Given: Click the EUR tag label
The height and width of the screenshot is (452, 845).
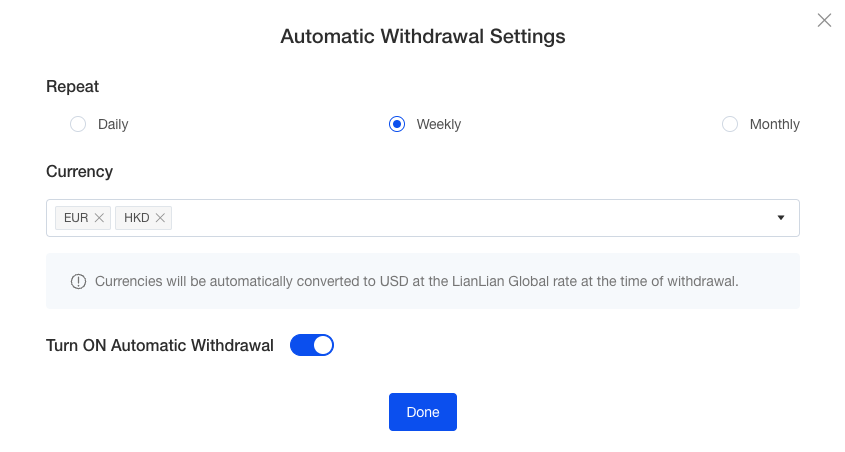Looking at the screenshot, I should [76, 218].
